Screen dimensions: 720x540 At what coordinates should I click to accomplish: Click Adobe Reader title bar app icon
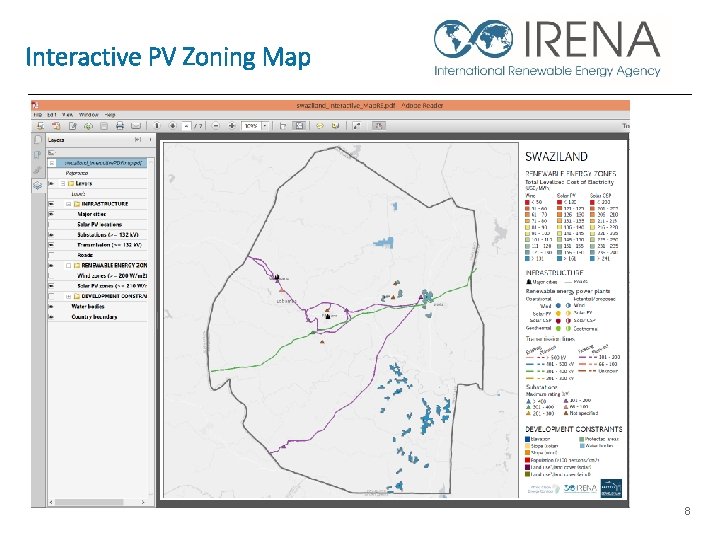[35, 105]
